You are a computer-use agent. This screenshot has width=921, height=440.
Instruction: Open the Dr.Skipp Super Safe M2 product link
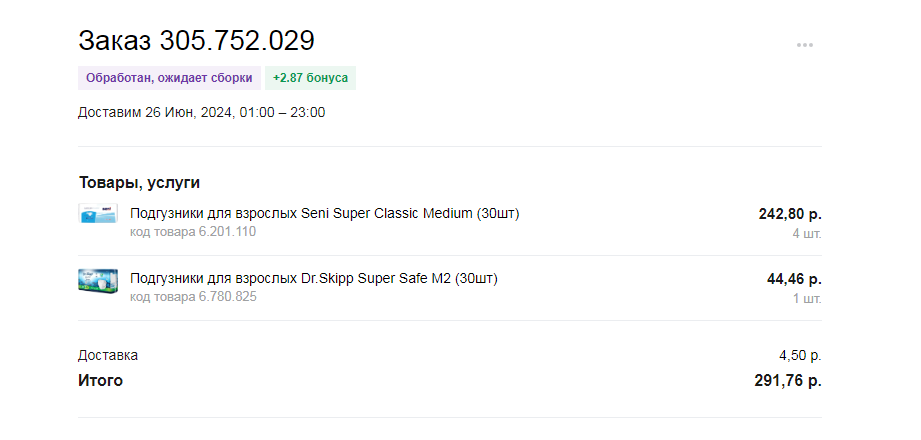pyautogui.click(x=313, y=278)
